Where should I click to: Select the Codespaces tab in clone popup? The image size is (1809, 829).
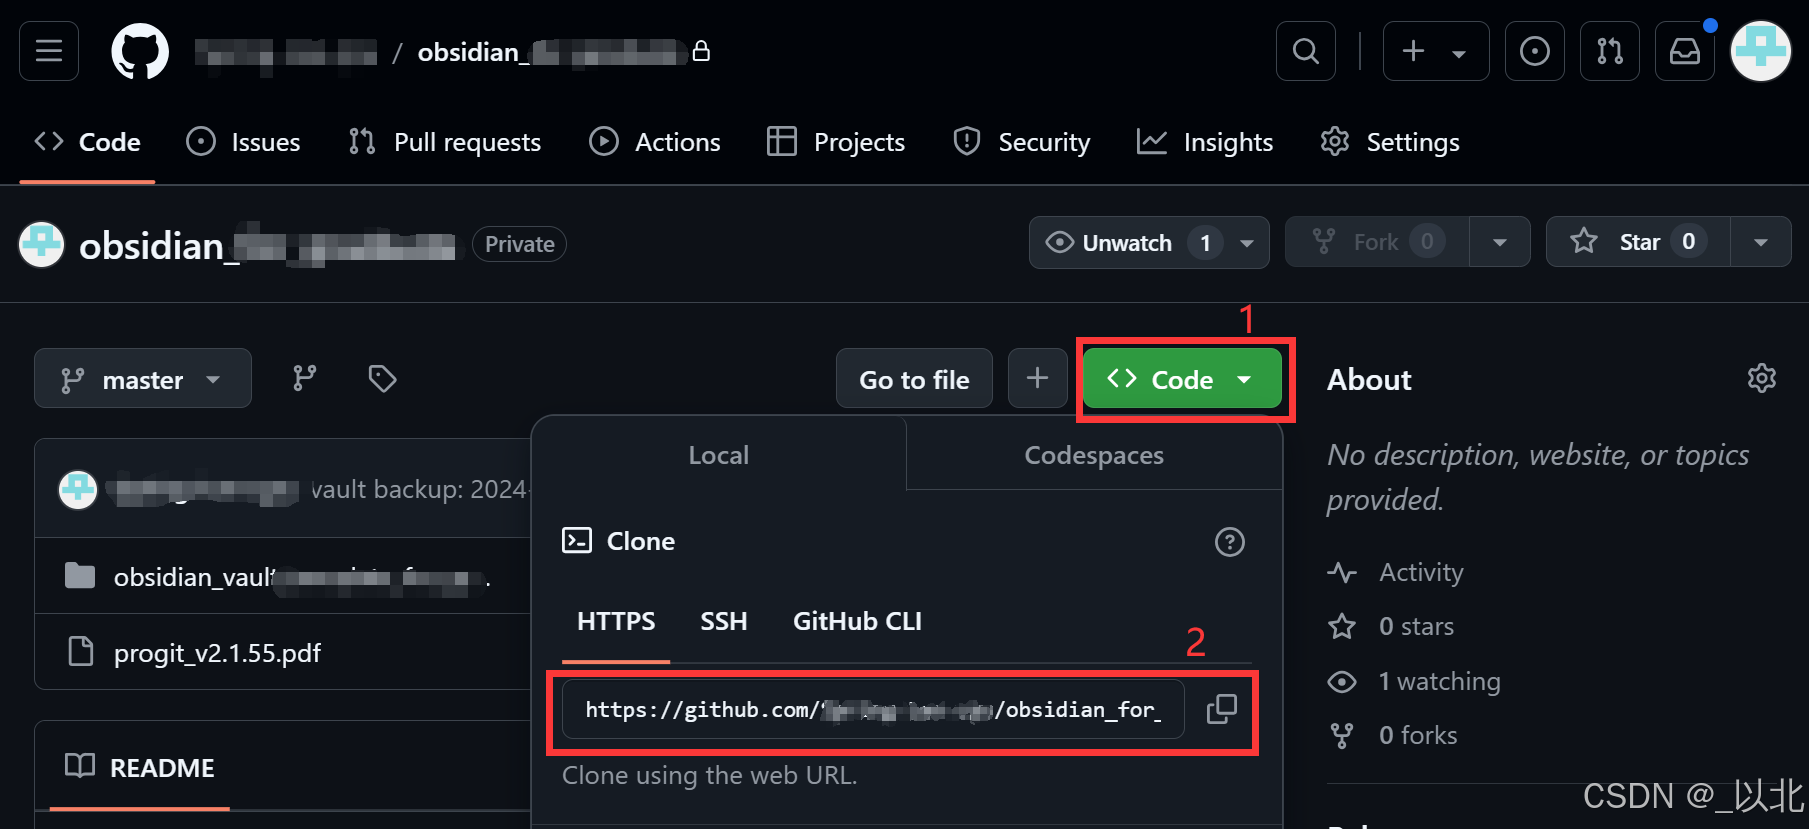tap(1094, 454)
